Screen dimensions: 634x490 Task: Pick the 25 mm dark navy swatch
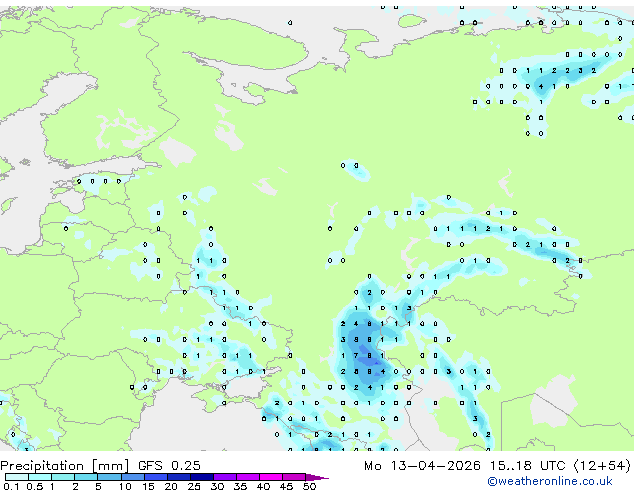pyautogui.click(x=202, y=477)
